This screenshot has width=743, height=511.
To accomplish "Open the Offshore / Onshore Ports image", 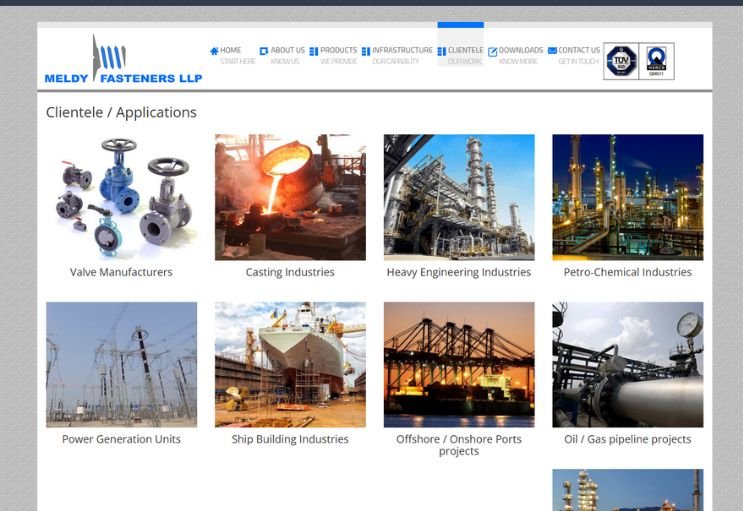I will tap(459, 365).
